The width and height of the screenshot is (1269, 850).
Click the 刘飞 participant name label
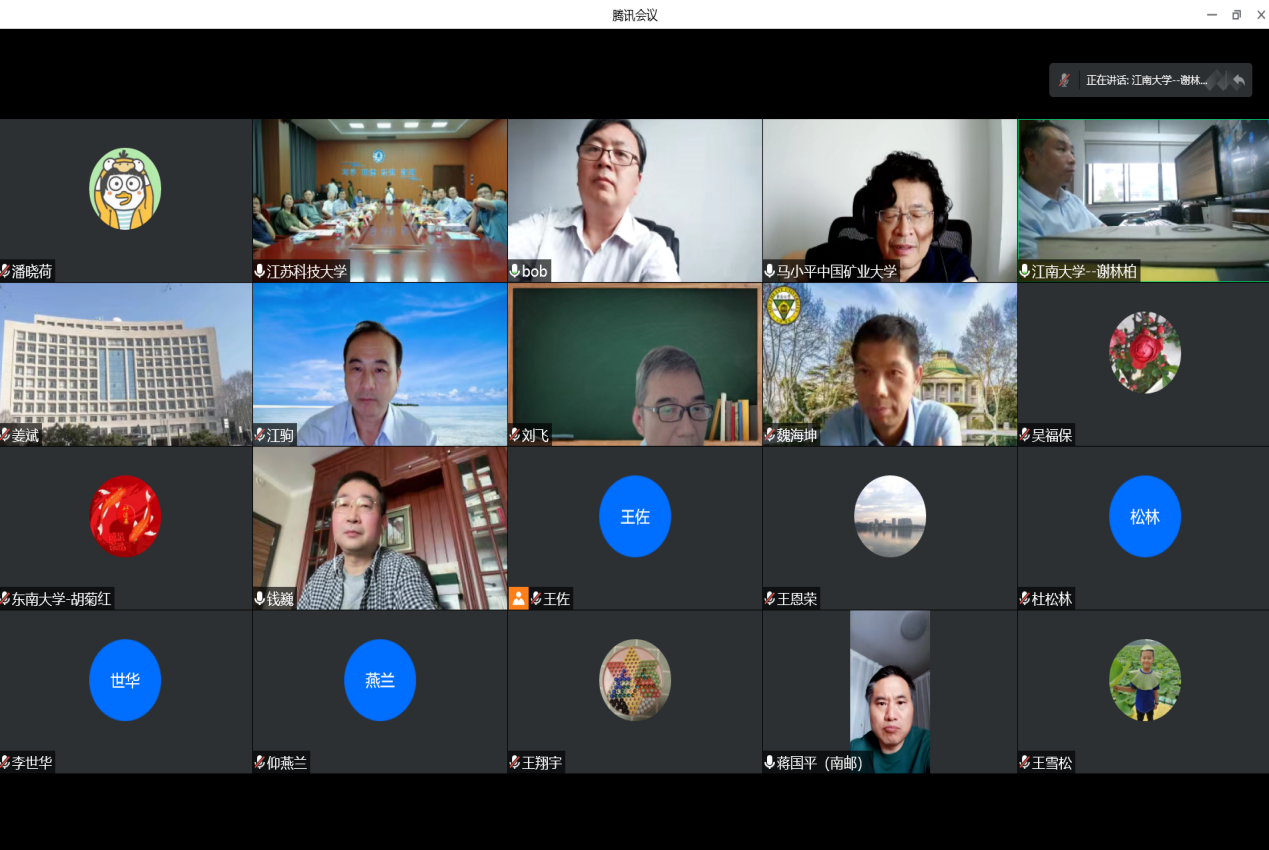click(x=535, y=435)
